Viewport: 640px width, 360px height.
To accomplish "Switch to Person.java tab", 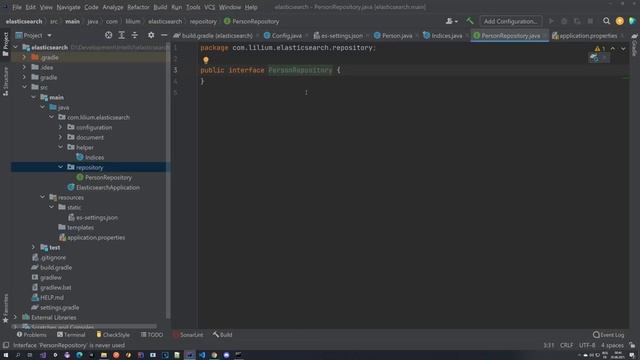I will [x=393, y=36].
